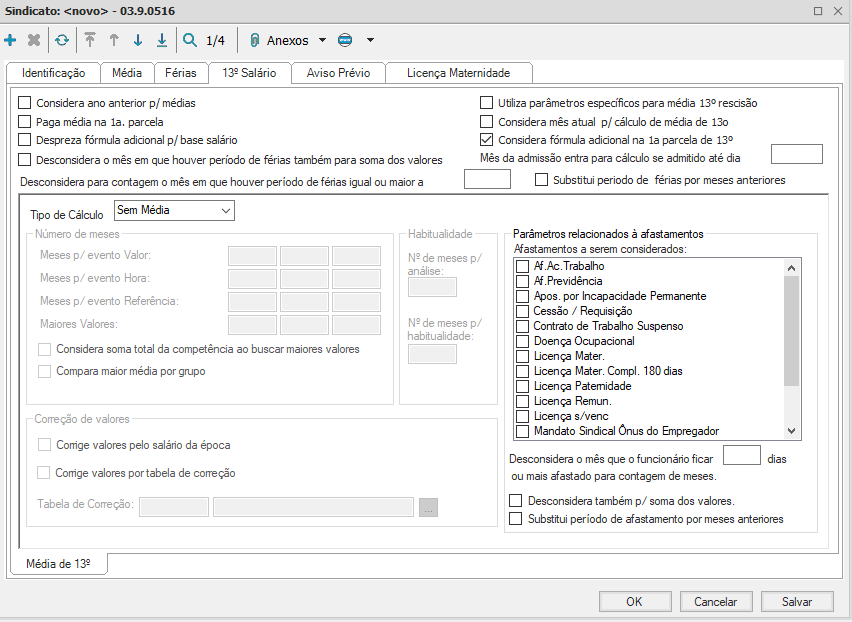Click the blue plus add record icon

pos(11,41)
